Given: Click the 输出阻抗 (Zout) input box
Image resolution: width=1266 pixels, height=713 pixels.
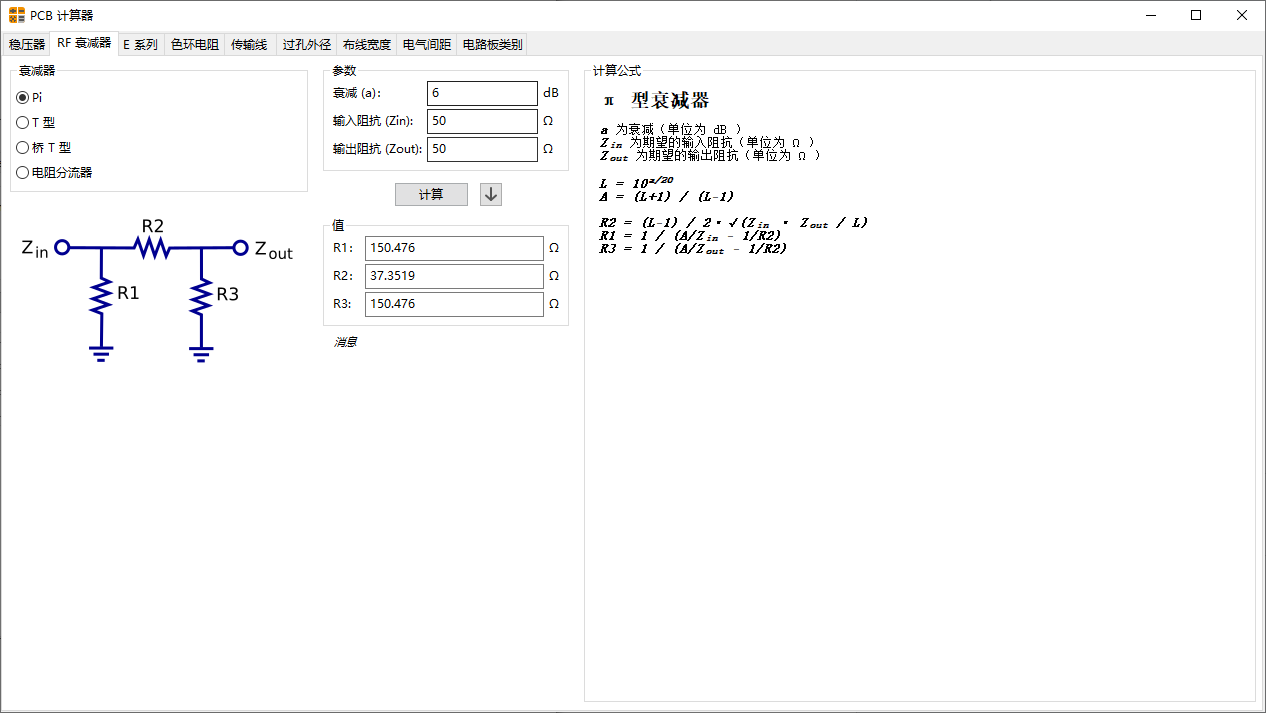Looking at the screenshot, I should click(481, 149).
